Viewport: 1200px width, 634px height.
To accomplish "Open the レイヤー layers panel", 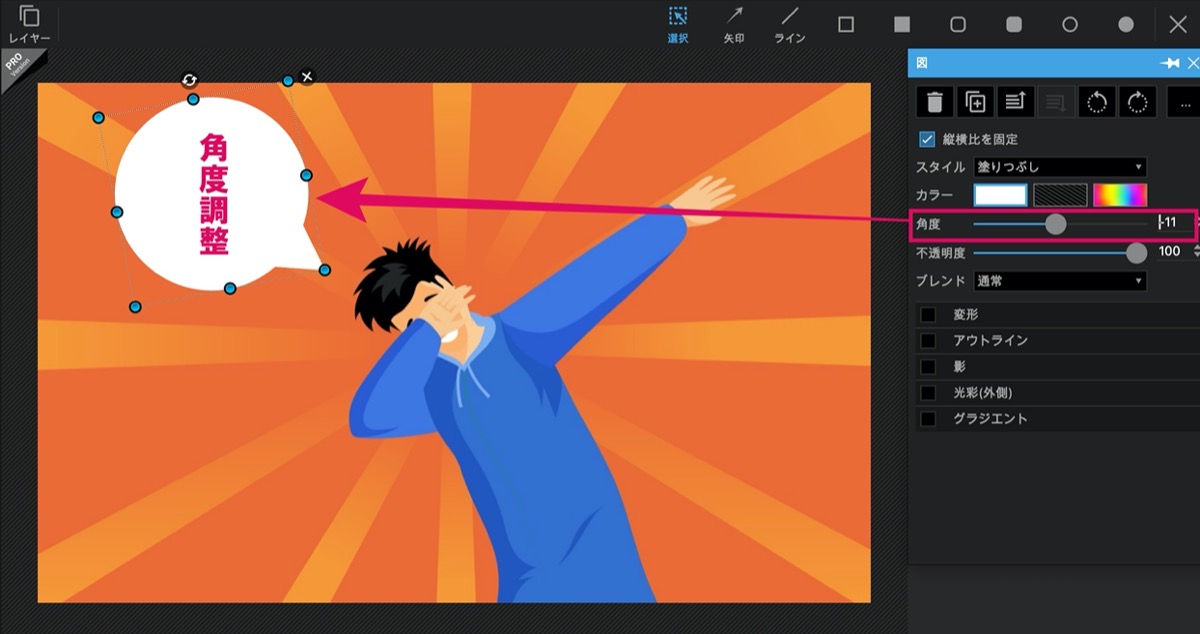I will click(x=29, y=24).
